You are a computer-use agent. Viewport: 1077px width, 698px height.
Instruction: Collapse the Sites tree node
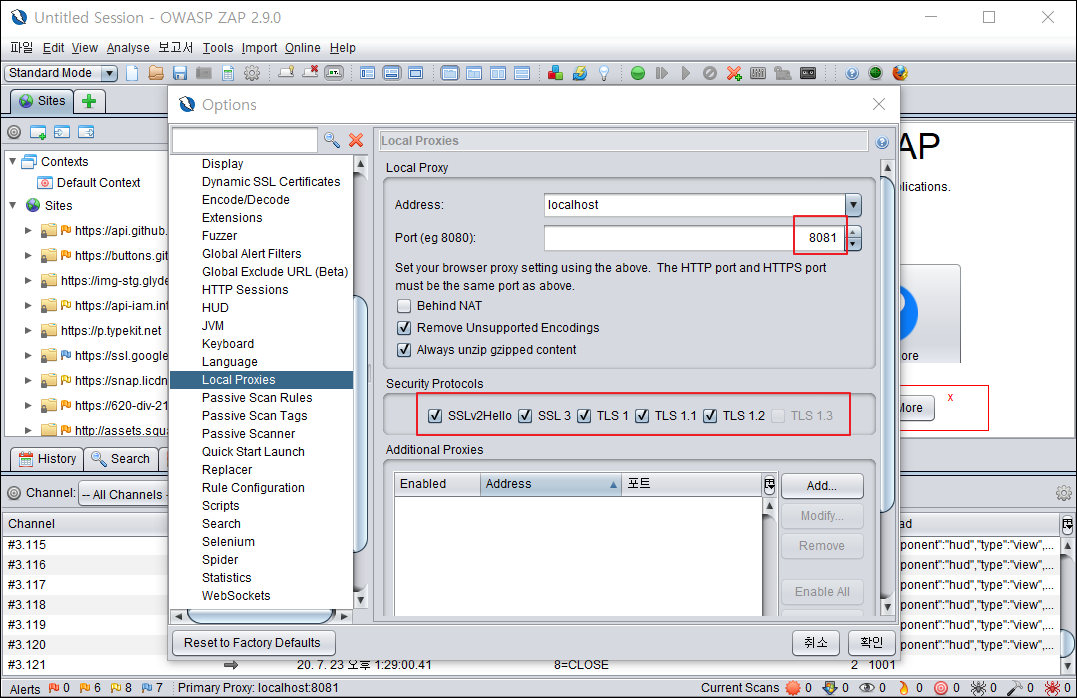pyautogui.click(x=12, y=205)
